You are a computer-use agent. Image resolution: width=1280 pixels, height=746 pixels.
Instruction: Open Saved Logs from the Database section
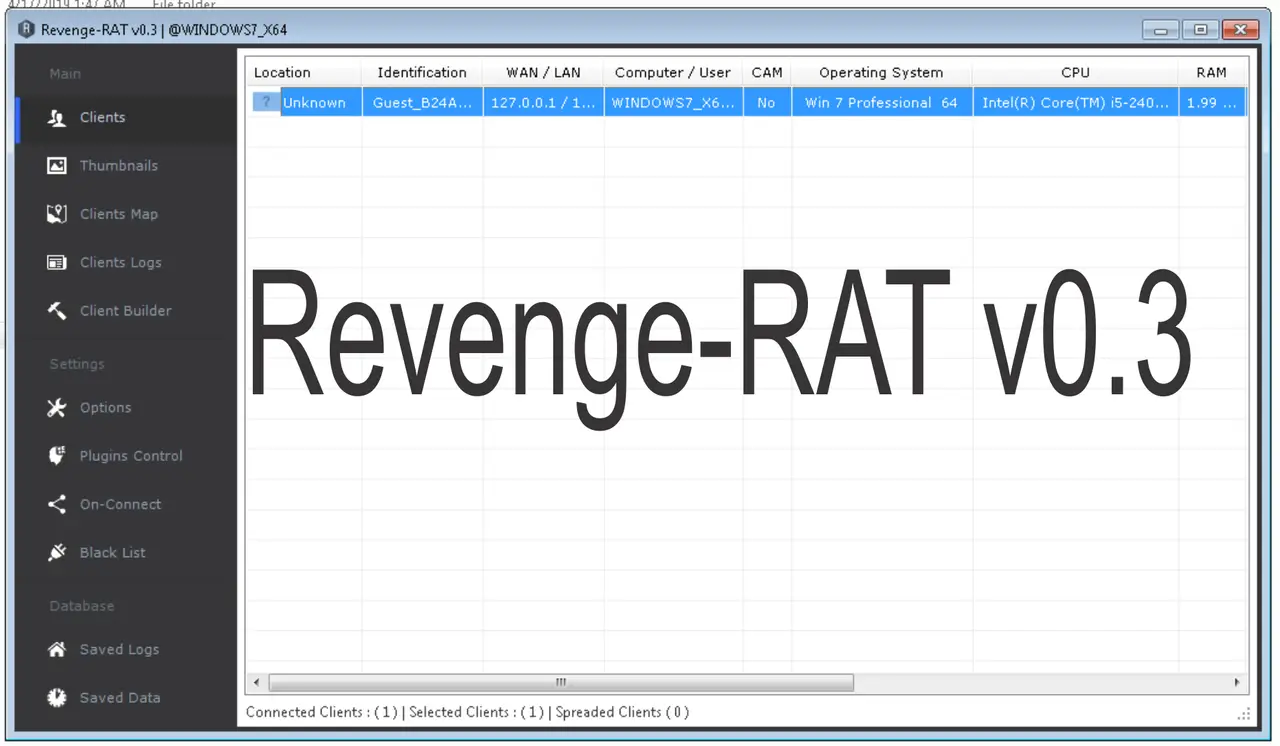click(x=119, y=649)
